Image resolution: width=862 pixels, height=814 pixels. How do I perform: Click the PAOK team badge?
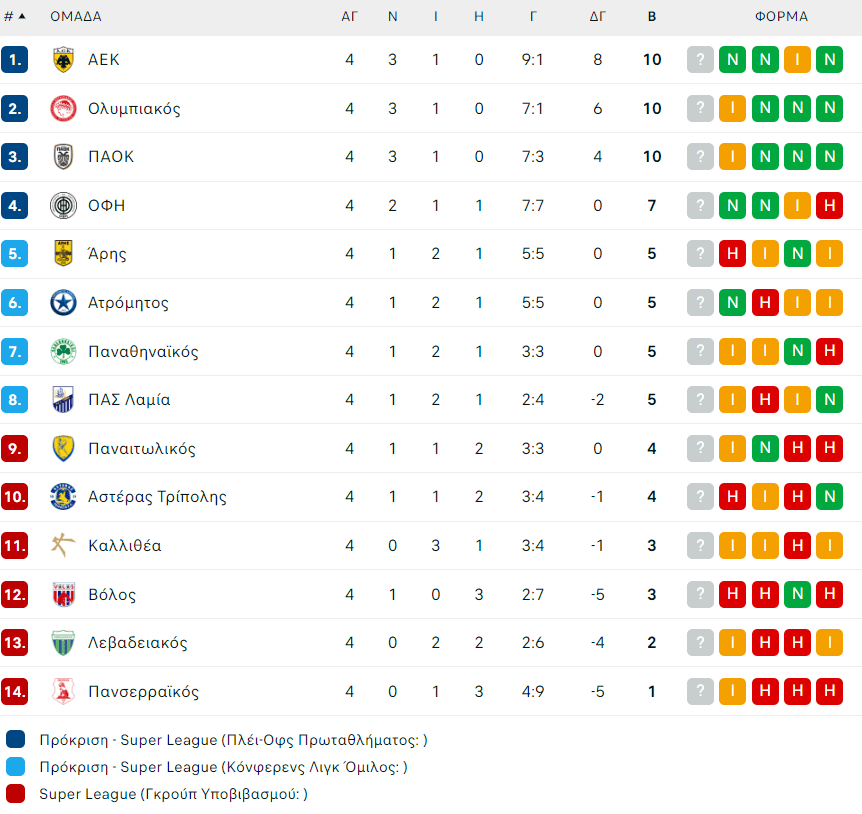click(63, 157)
